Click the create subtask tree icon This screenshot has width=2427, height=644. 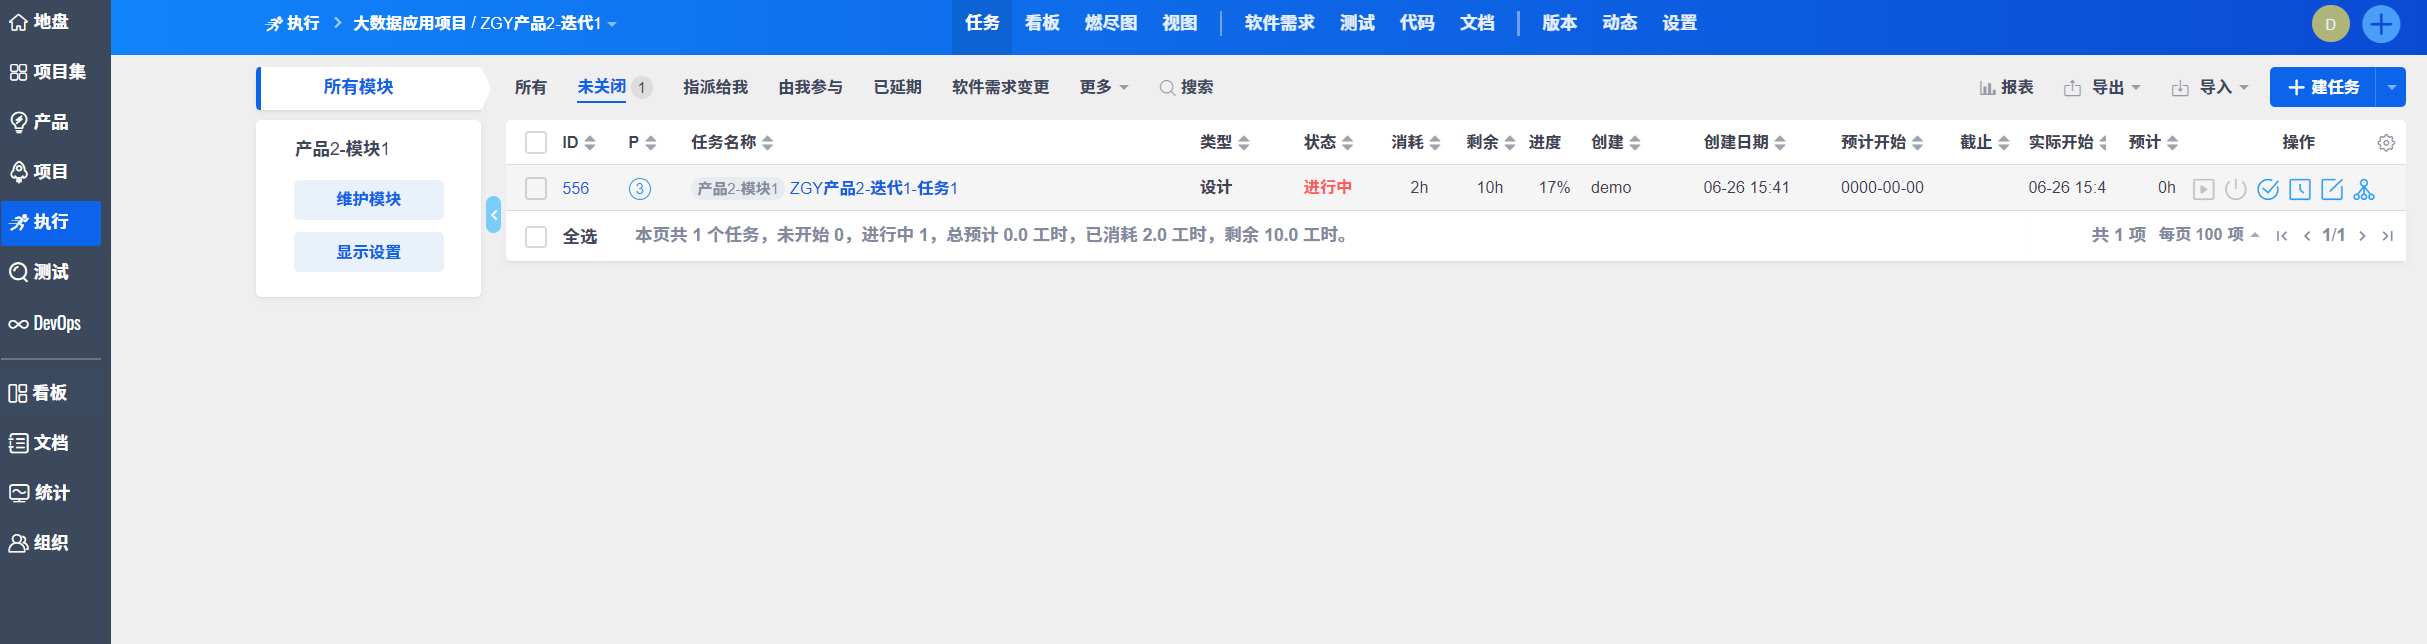[x=2364, y=189]
